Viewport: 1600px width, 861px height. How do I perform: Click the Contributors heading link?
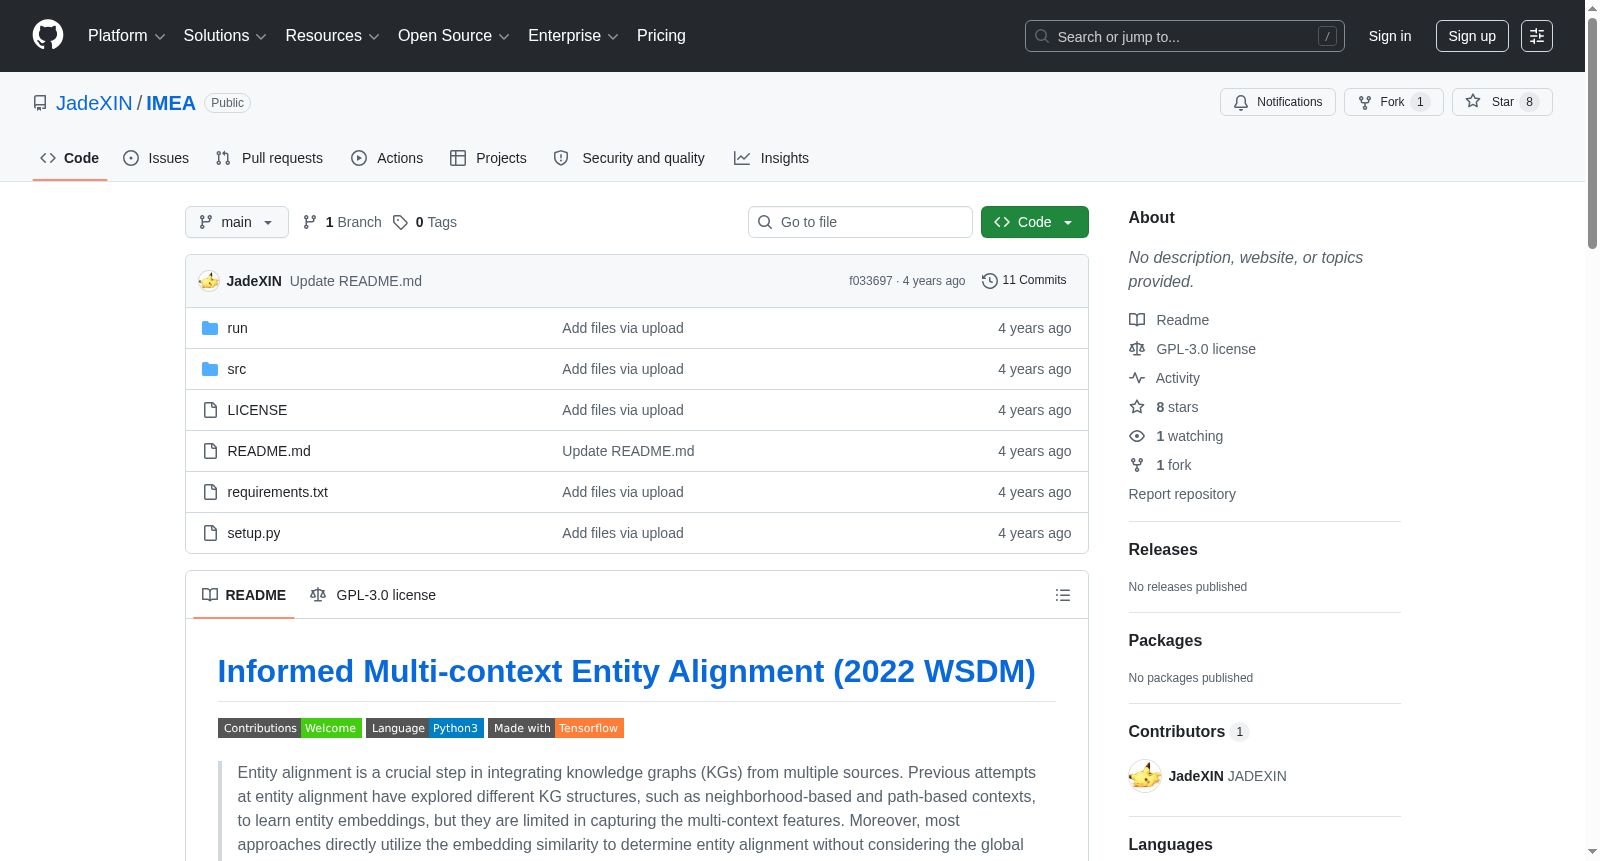tap(1188, 732)
